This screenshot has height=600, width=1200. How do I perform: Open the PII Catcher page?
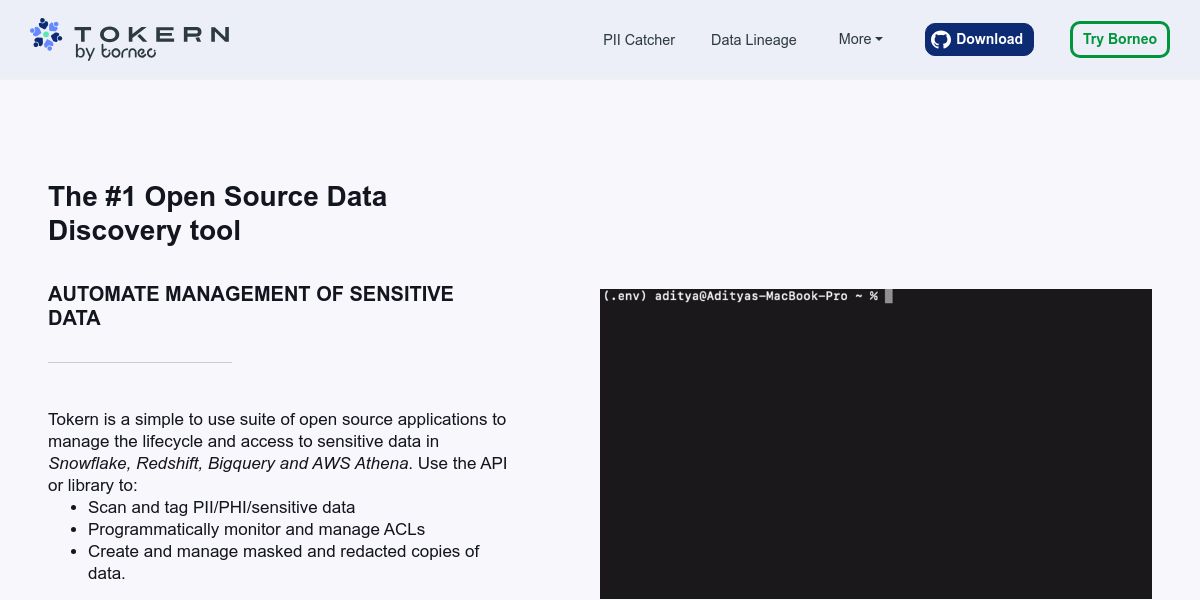[x=639, y=40]
